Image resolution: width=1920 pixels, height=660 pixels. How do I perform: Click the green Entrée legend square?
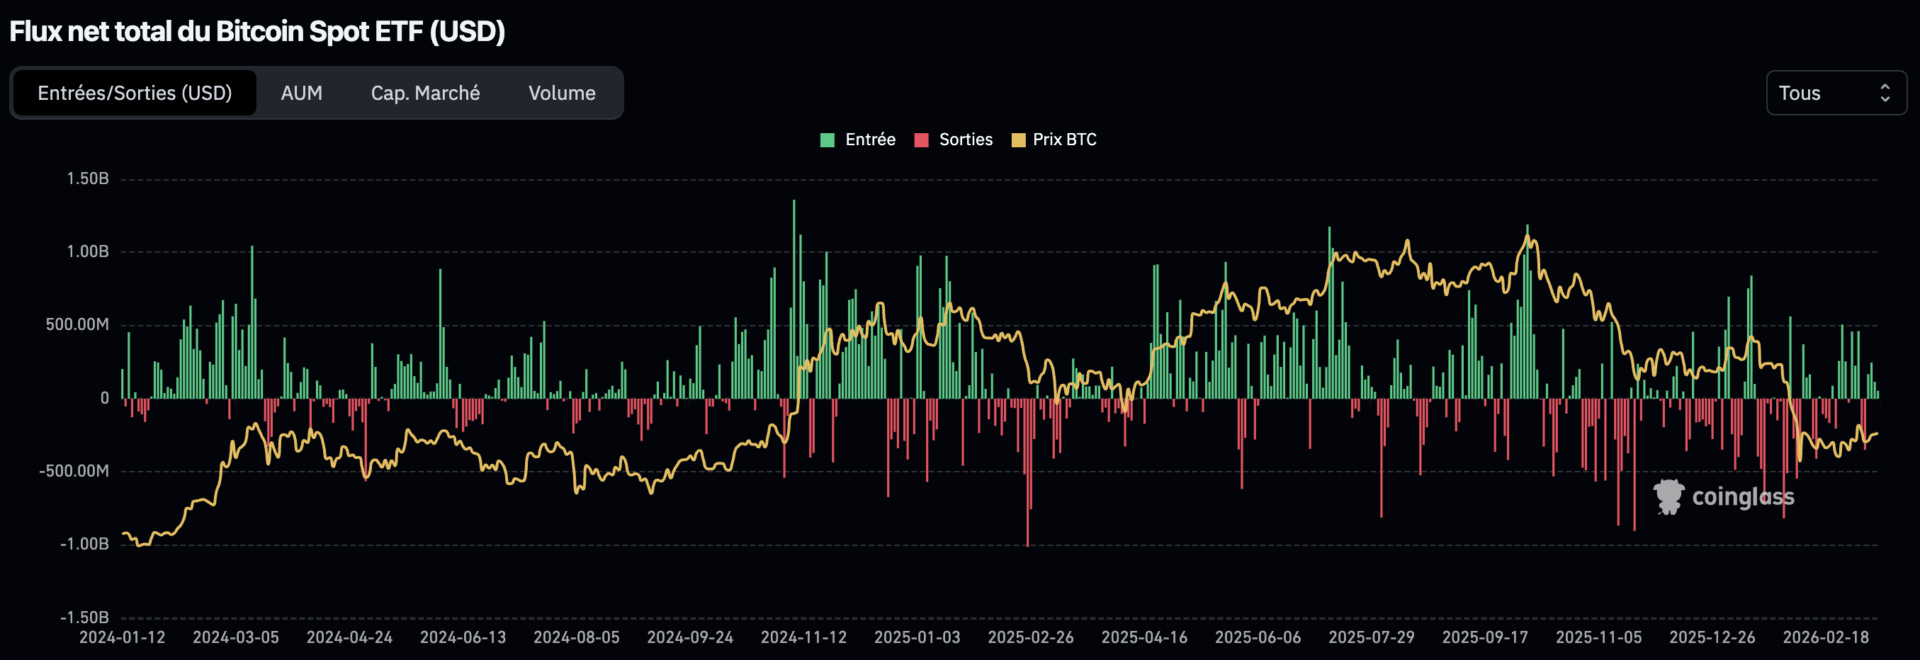[x=827, y=140]
